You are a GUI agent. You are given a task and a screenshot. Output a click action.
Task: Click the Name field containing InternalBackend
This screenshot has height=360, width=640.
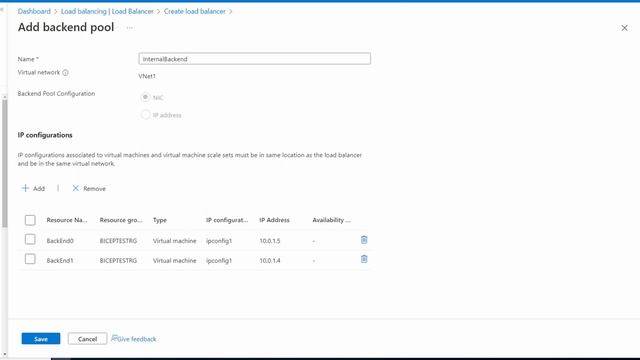point(254,59)
